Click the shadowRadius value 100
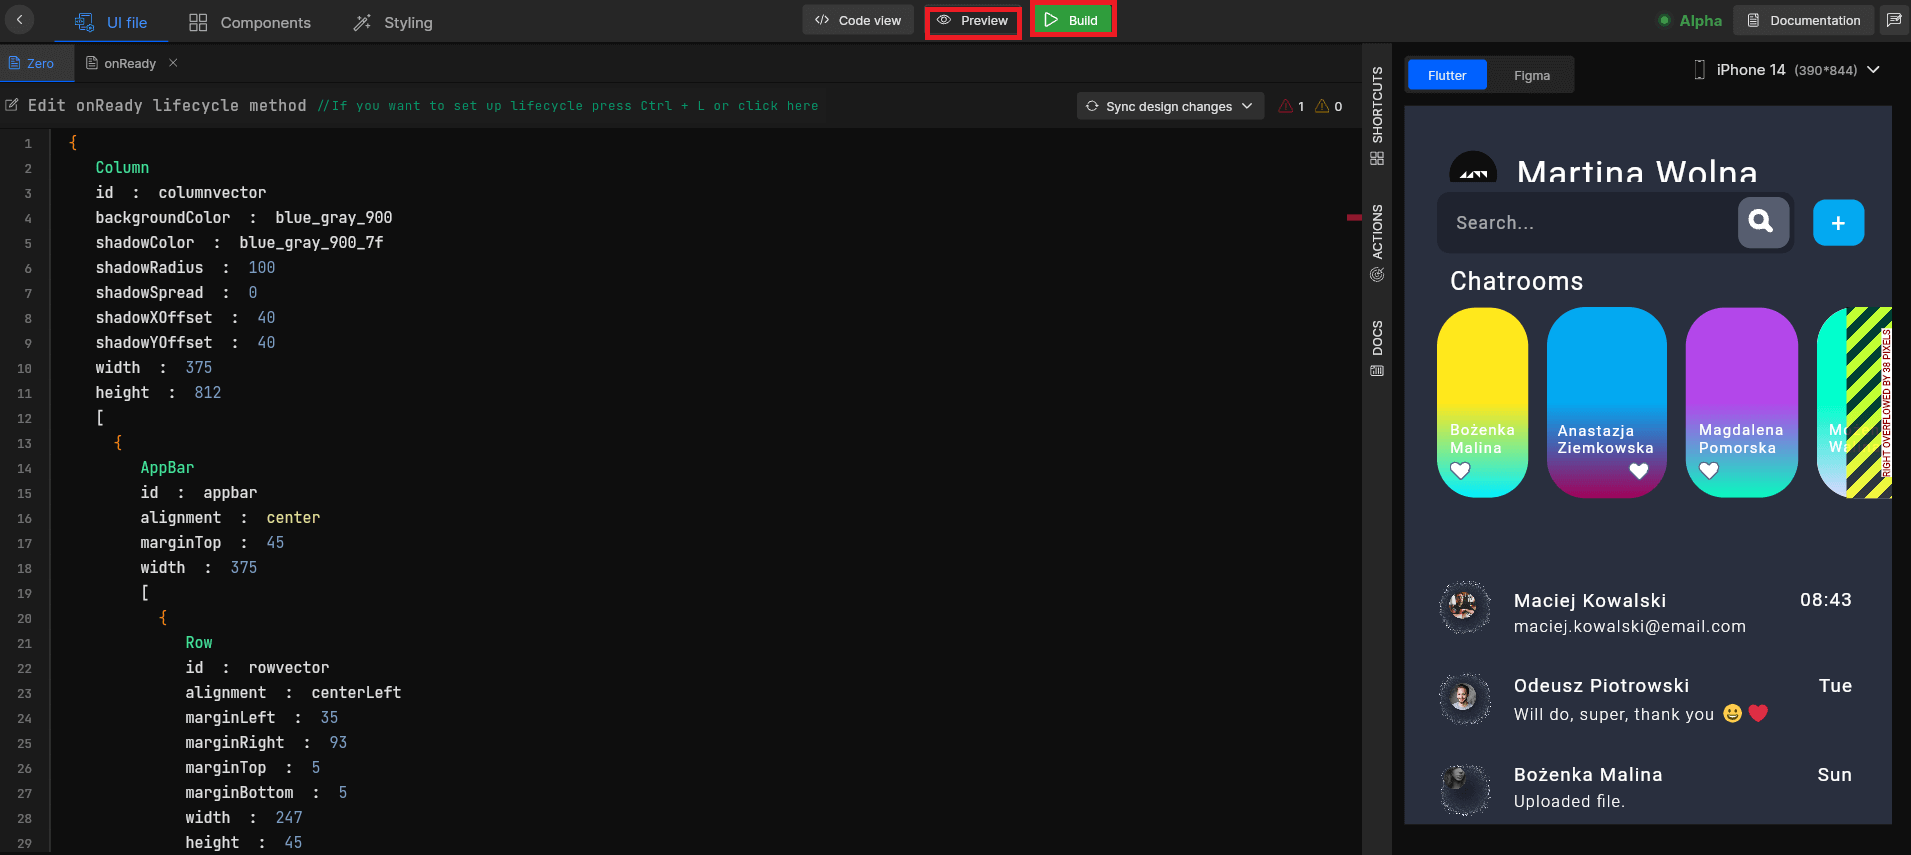1911x855 pixels. [261, 268]
